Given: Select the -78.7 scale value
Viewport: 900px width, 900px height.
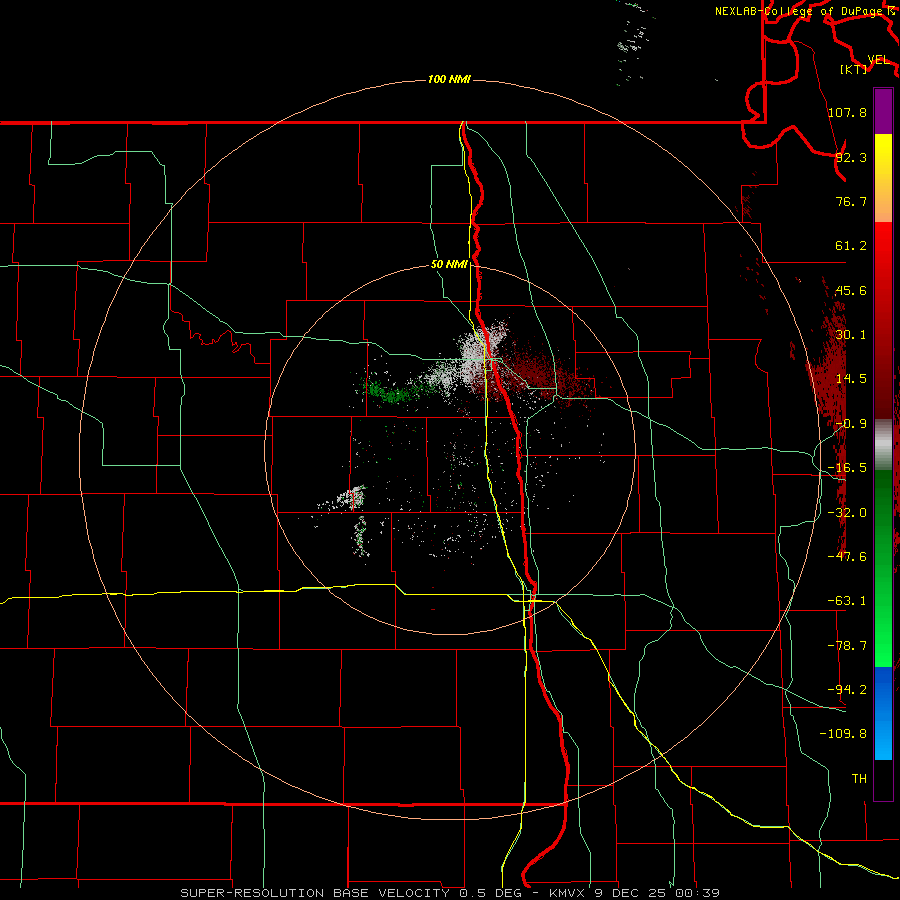Looking at the screenshot, I should click(x=847, y=646).
